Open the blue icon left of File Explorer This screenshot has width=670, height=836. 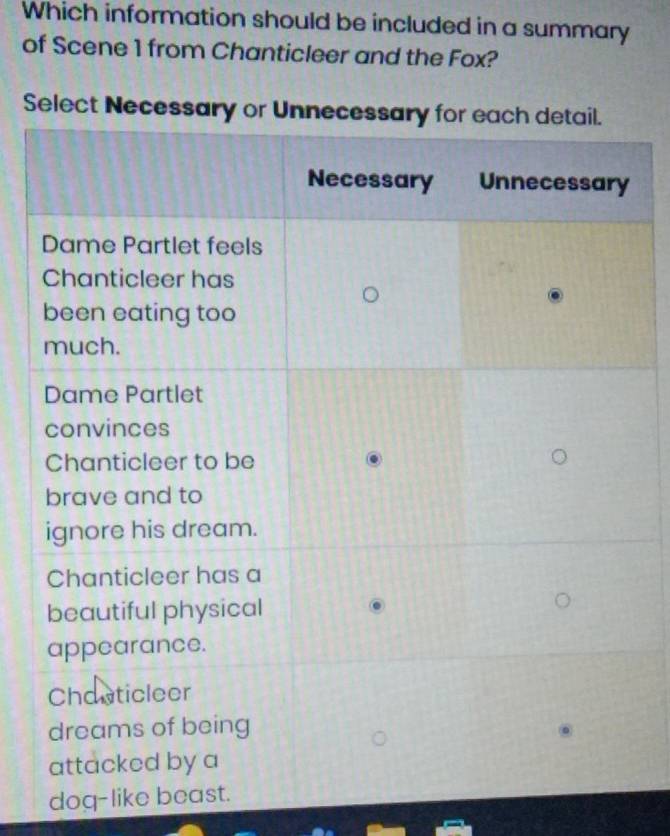coord(320,832)
